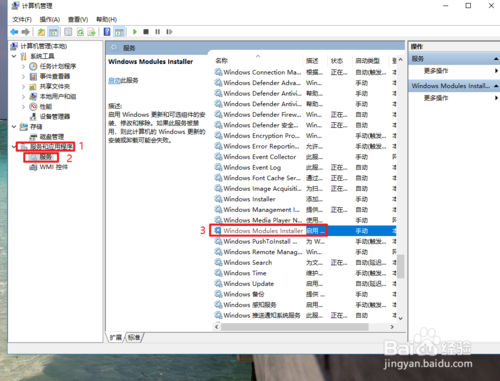
Task: Select Windows Remote Management row
Action: [305, 252]
